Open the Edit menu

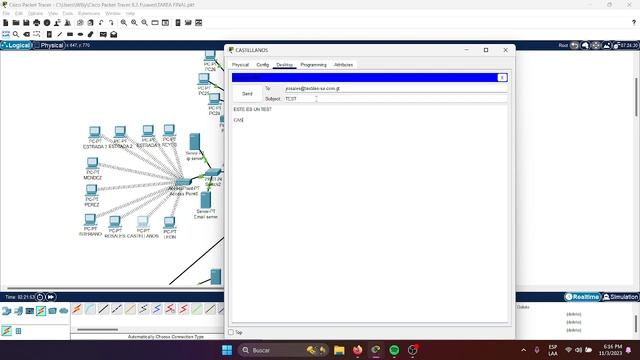(19, 13)
